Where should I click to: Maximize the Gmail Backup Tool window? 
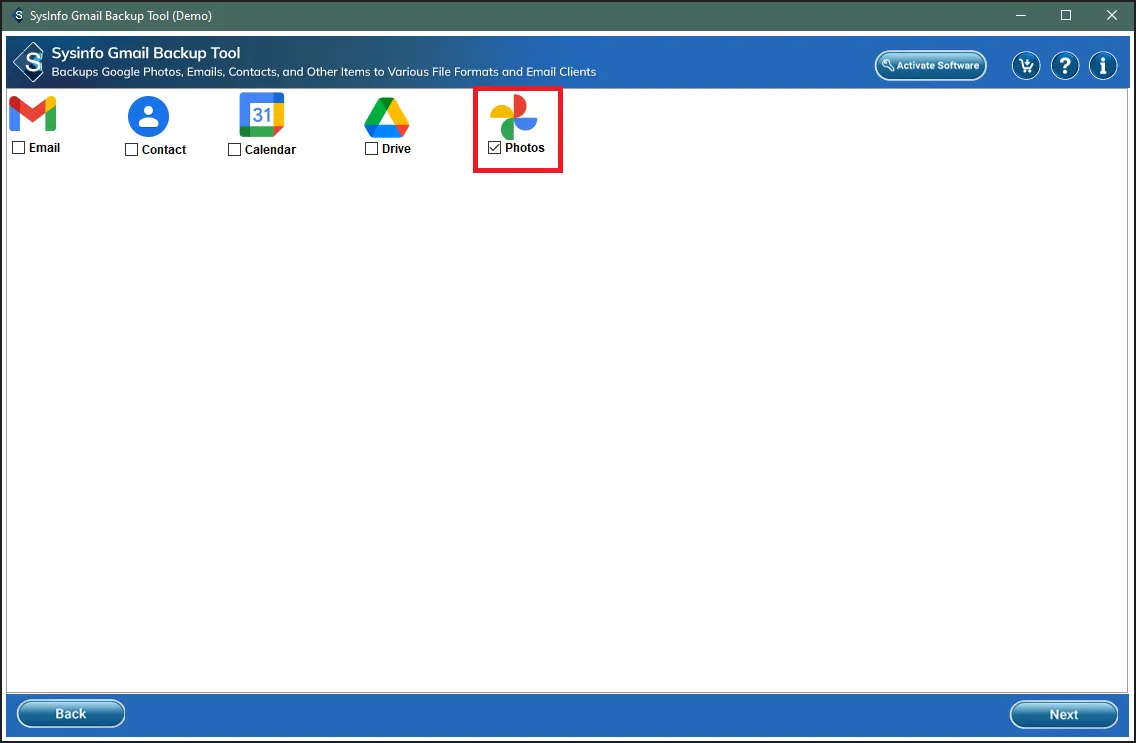tap(1066, 15)
